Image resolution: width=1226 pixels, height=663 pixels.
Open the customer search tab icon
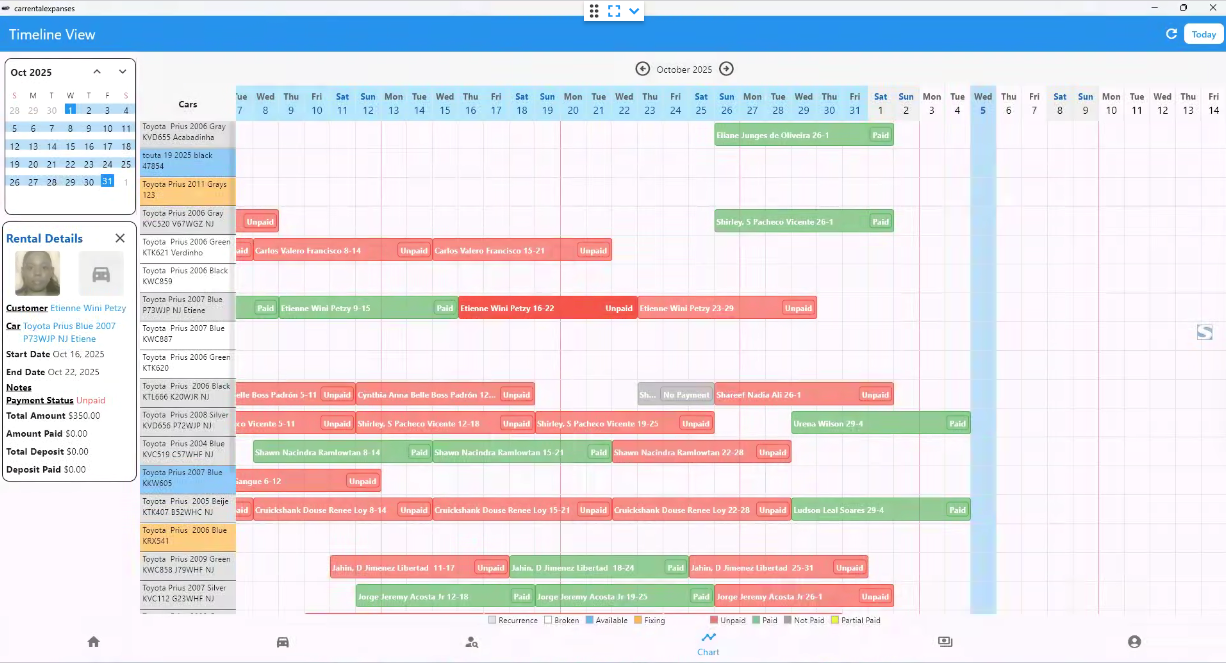point(471,642)
